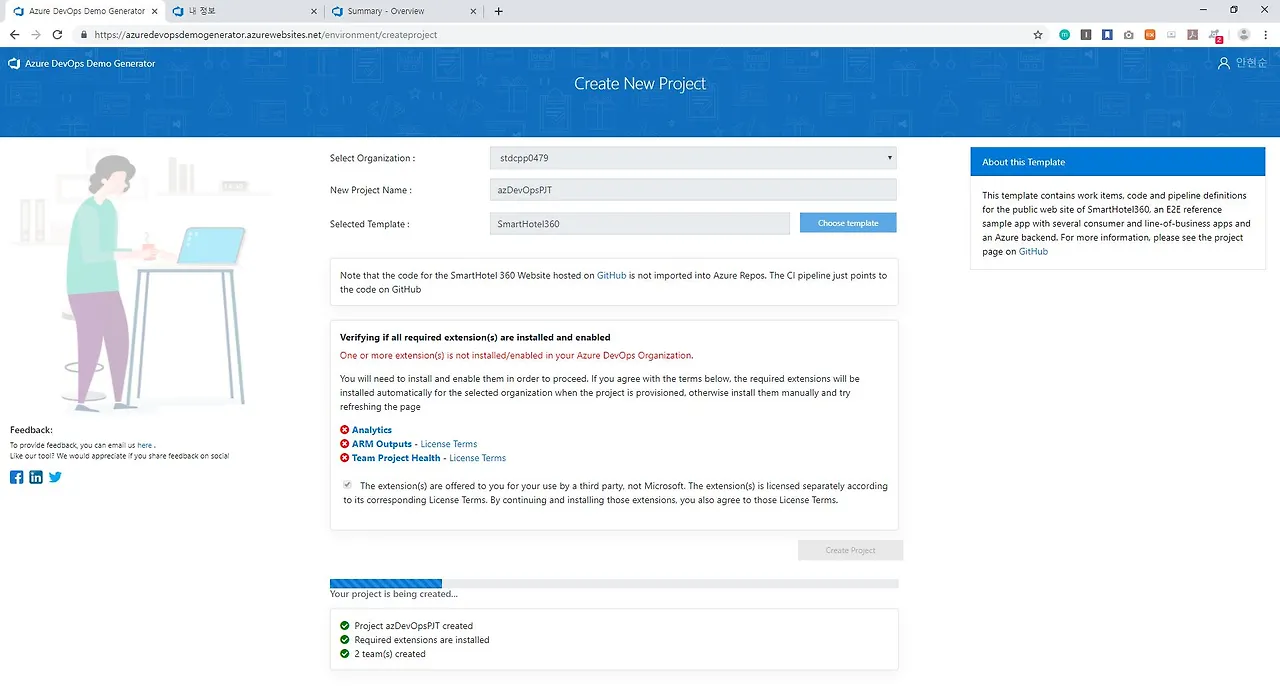Image resolution: width=1280 pixels, height=693 pixels.
Task: Click the 'here' feedback email link
Action: tap(145, 445)
